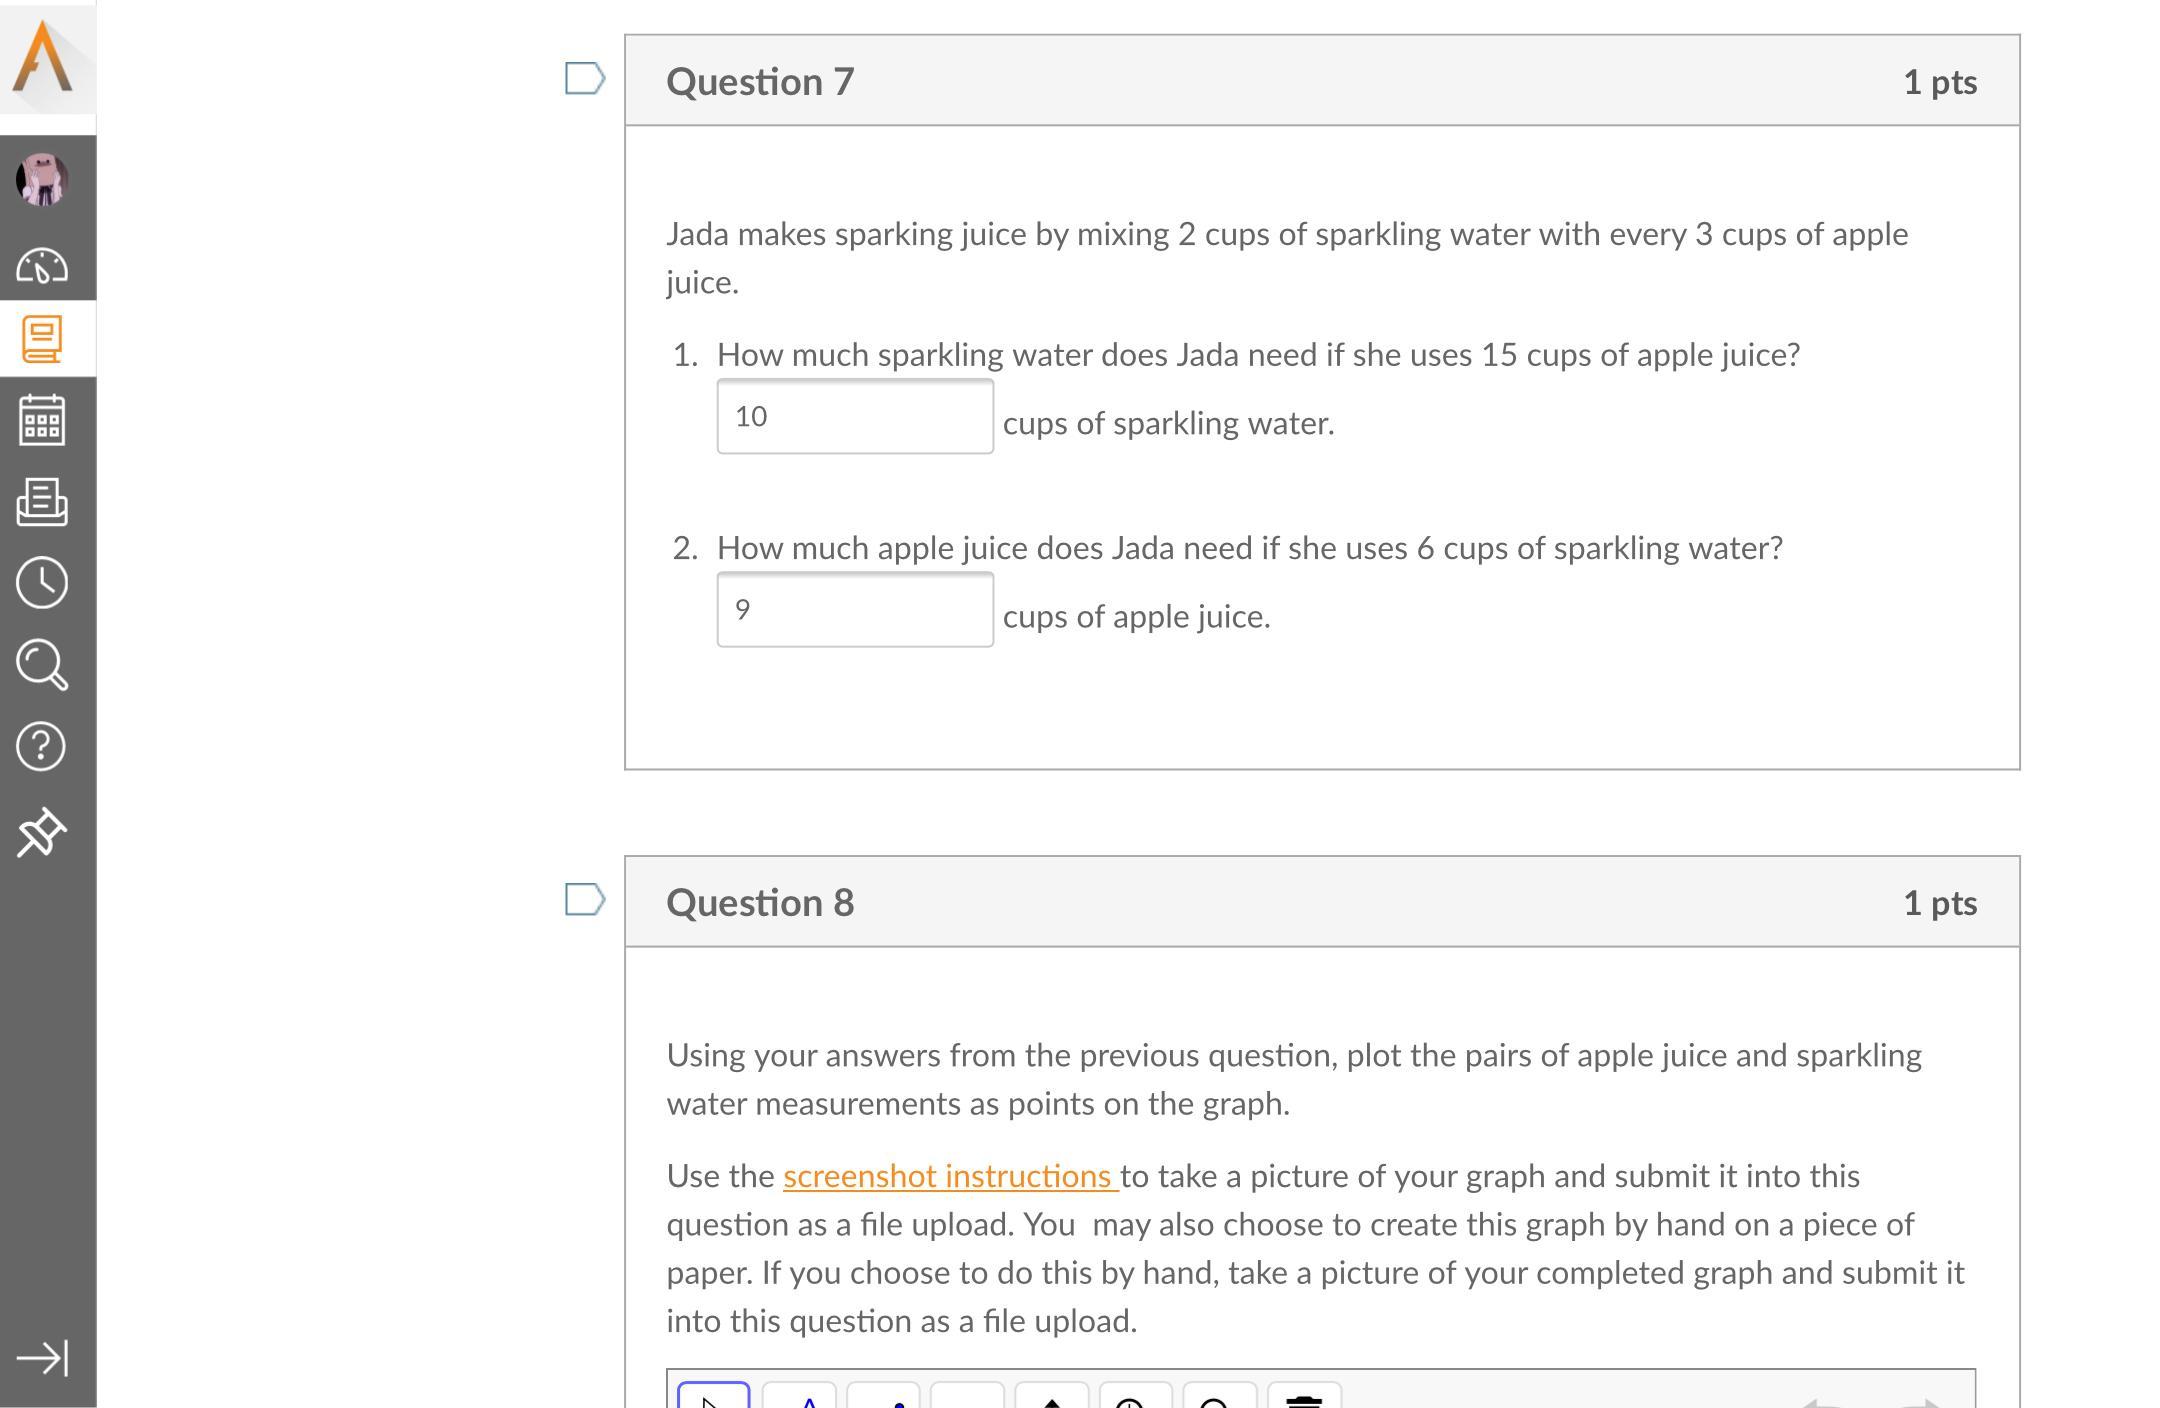
Task: Click the apple juice answer field containing 9
Action: tap(855, 610)
